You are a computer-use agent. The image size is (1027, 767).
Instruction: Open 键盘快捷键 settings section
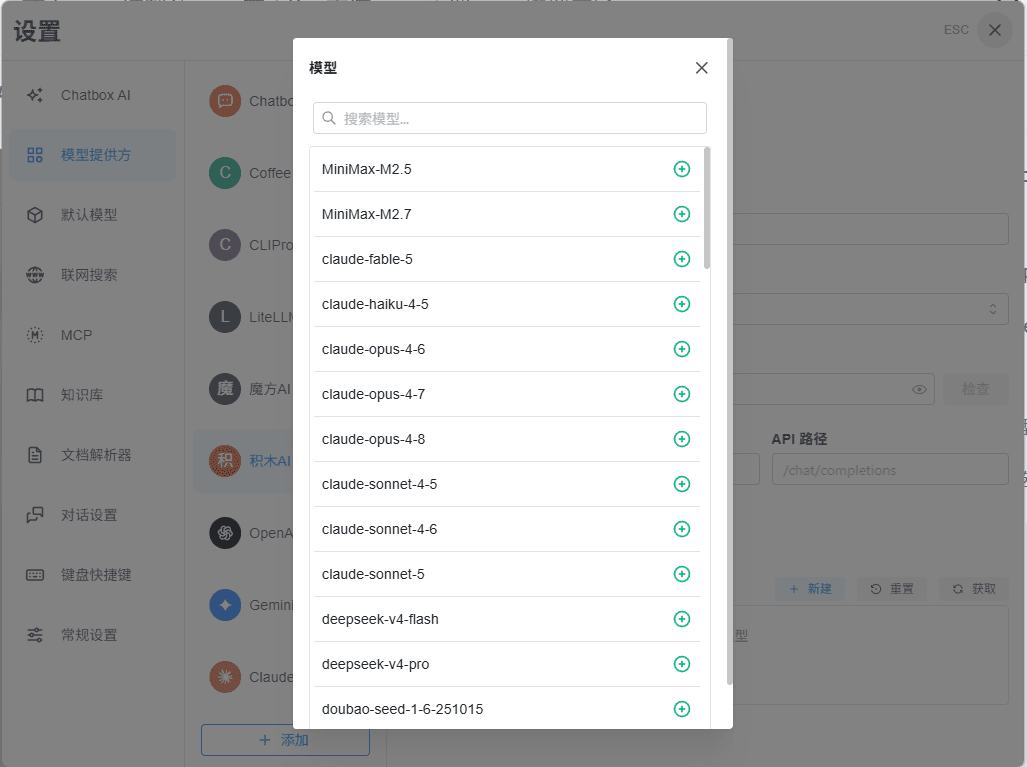(93, 575)
